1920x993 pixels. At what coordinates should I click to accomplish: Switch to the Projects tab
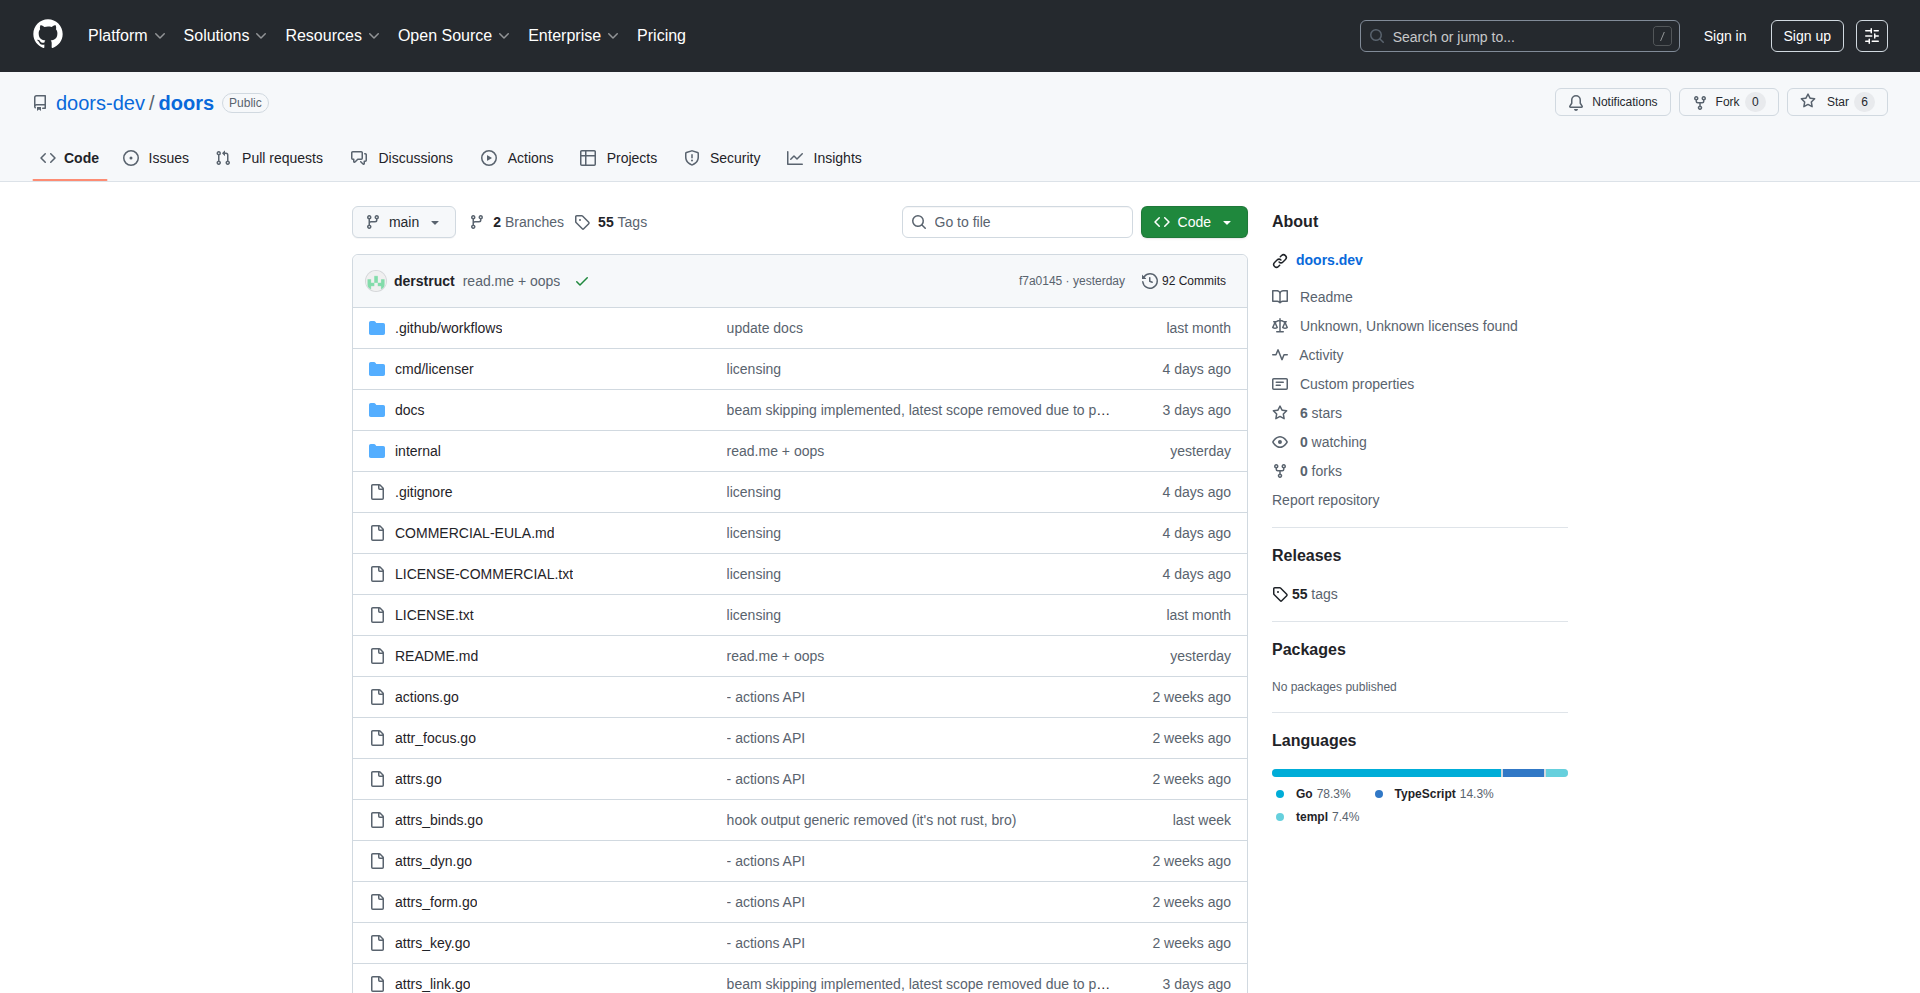coord(619,158)
